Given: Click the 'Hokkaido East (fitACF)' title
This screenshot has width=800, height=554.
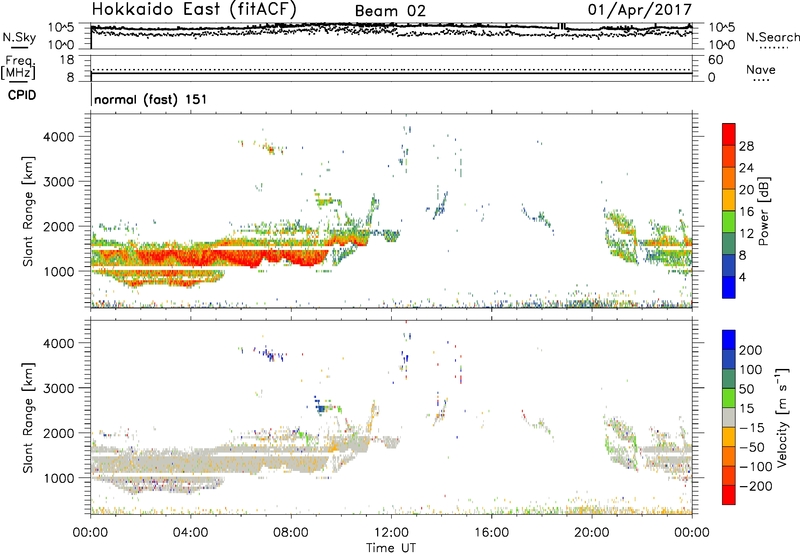Looking at the screenshot, I should [x=194, y=10].
